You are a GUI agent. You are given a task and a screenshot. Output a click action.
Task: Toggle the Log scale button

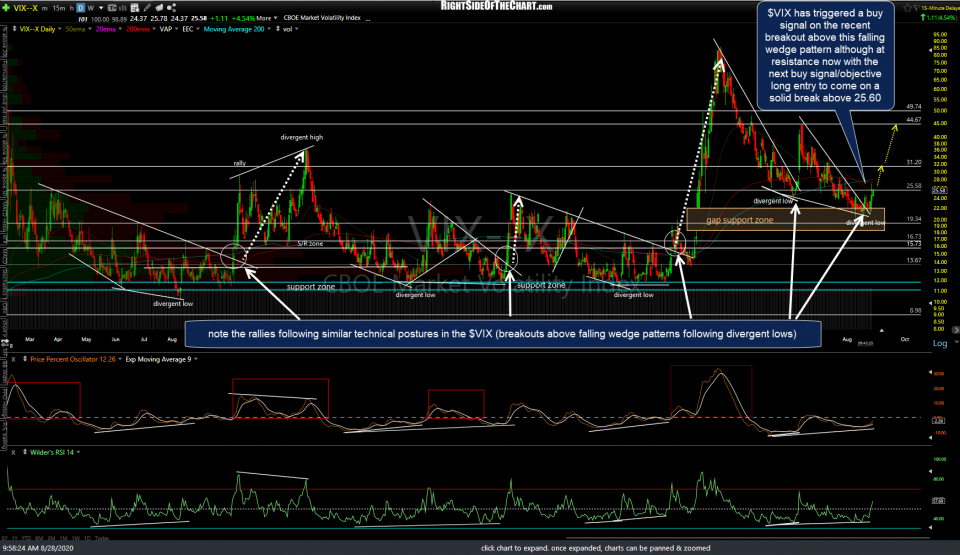(939, 343)
